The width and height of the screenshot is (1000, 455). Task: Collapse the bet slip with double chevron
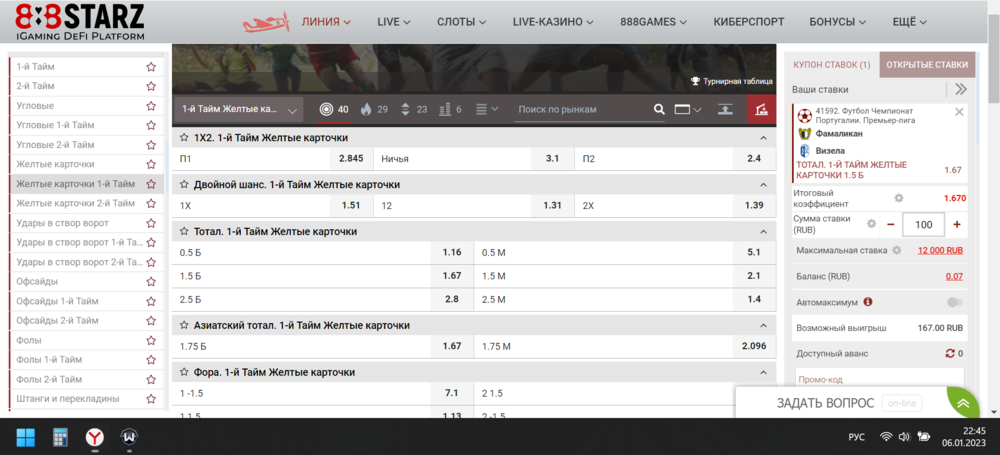click(x=960, y=89)
